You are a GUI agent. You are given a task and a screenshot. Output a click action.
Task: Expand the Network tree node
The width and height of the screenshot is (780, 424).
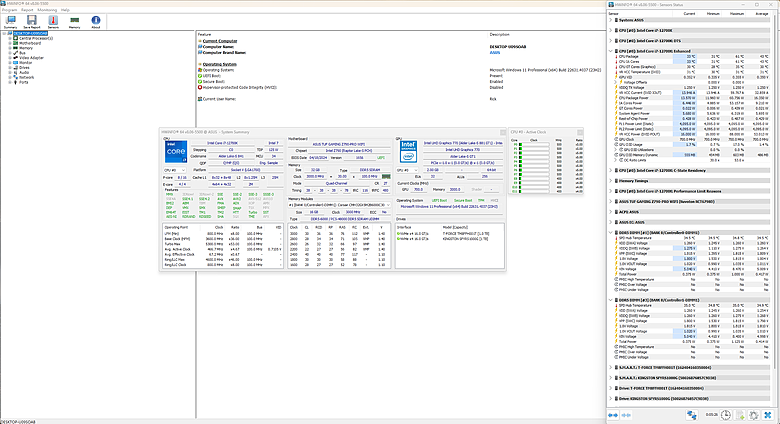10,77
